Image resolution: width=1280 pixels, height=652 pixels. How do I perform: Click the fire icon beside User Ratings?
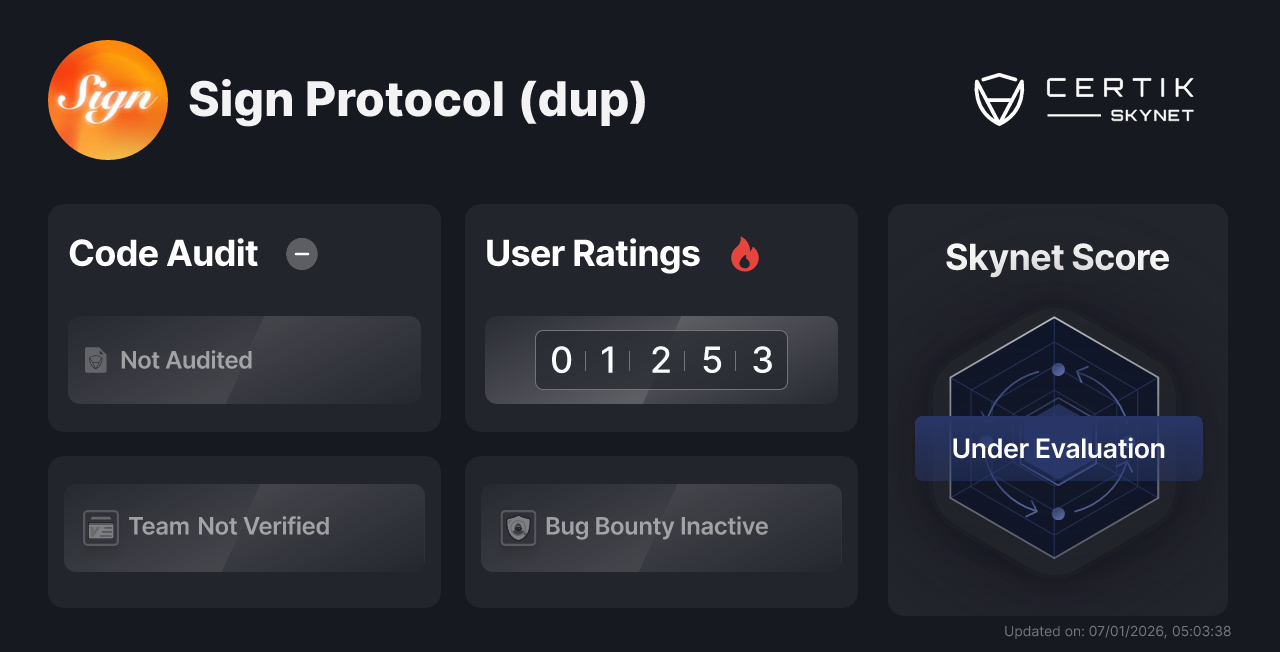point(744,256)
